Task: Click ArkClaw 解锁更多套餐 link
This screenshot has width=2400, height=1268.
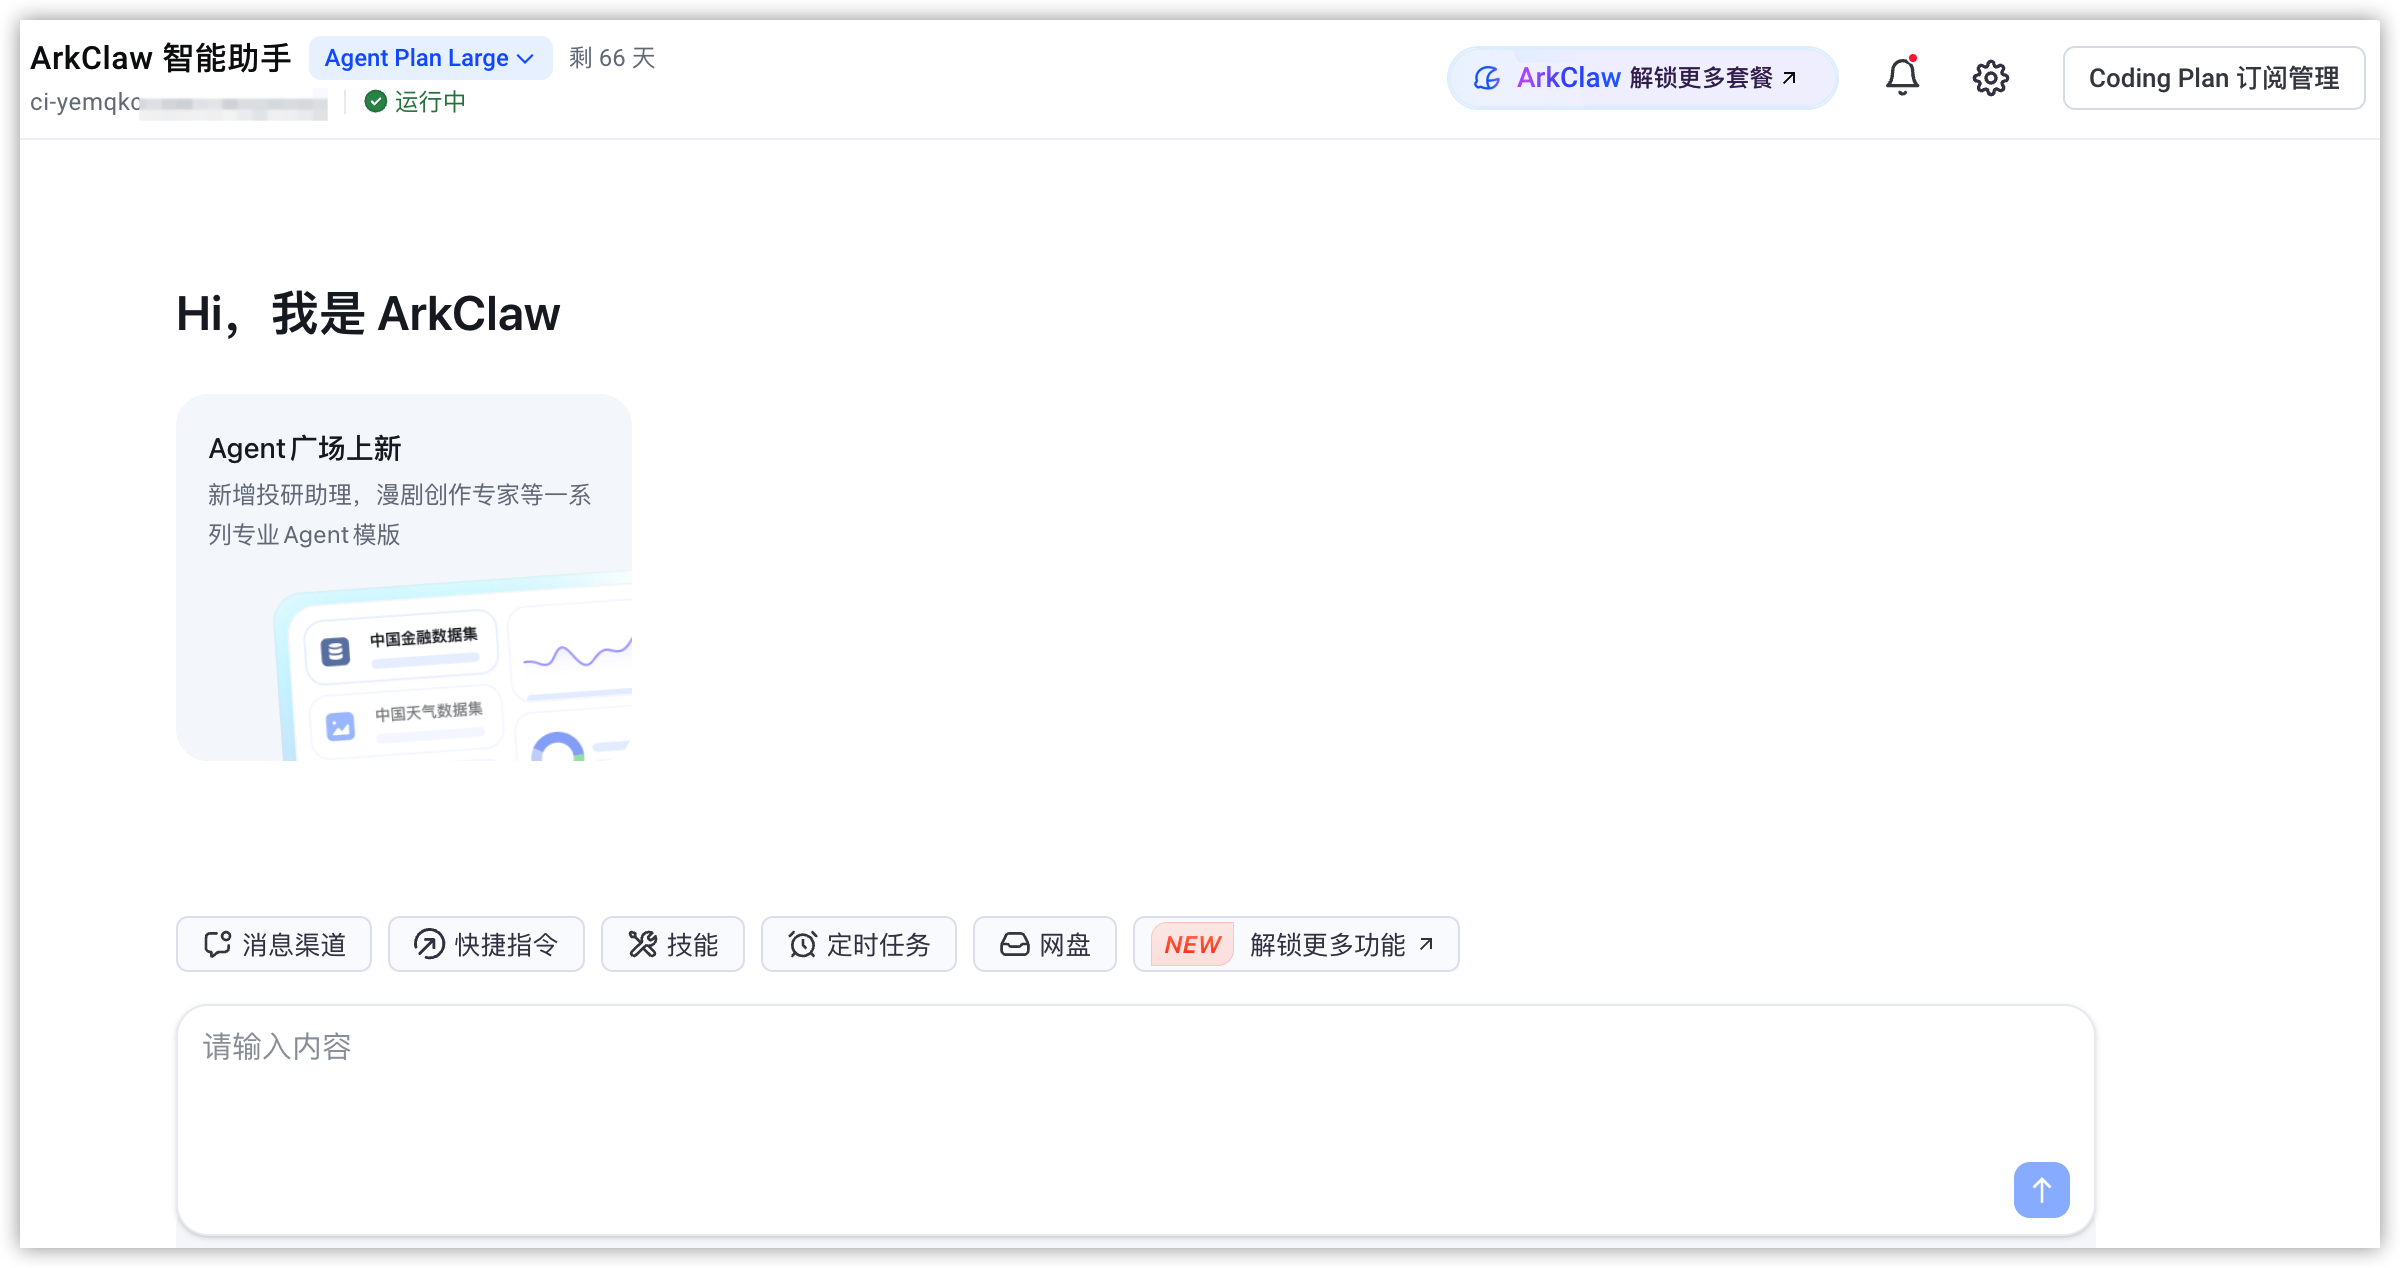Action: [x=1642, y=78]
